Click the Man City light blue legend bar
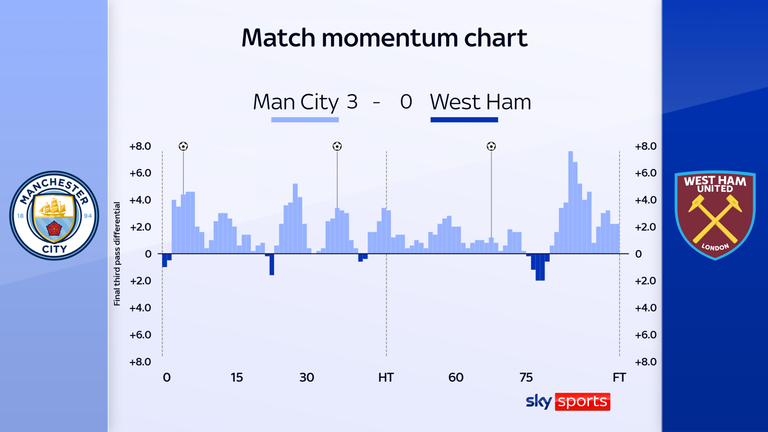Viewport: 768px width, 432px height. 305,121
